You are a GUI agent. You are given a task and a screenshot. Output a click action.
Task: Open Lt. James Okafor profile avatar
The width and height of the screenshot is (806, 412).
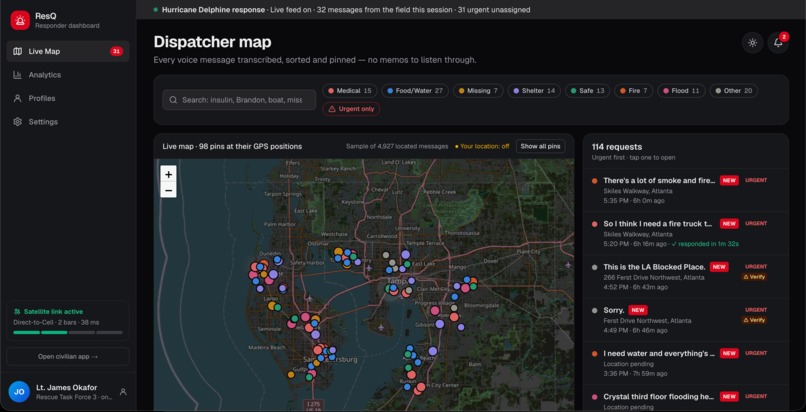[19, 391]
